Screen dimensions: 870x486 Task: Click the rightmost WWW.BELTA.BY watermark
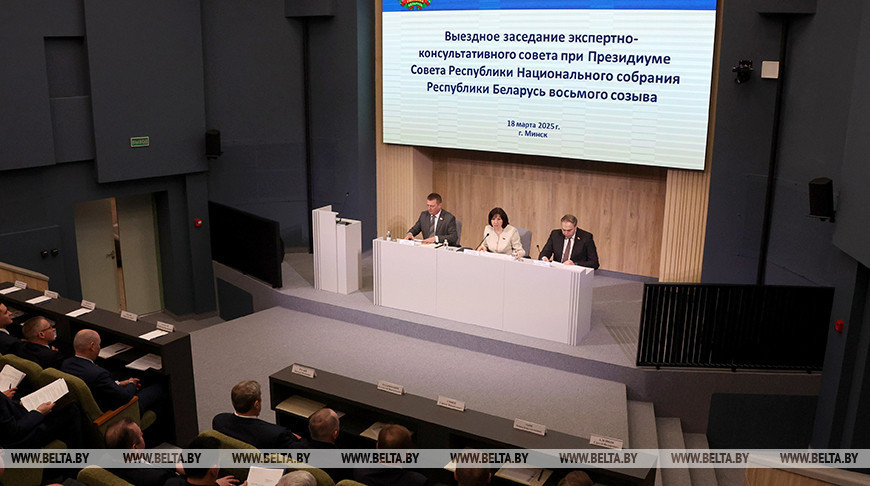pyautogui.click(x=819, y=458)
